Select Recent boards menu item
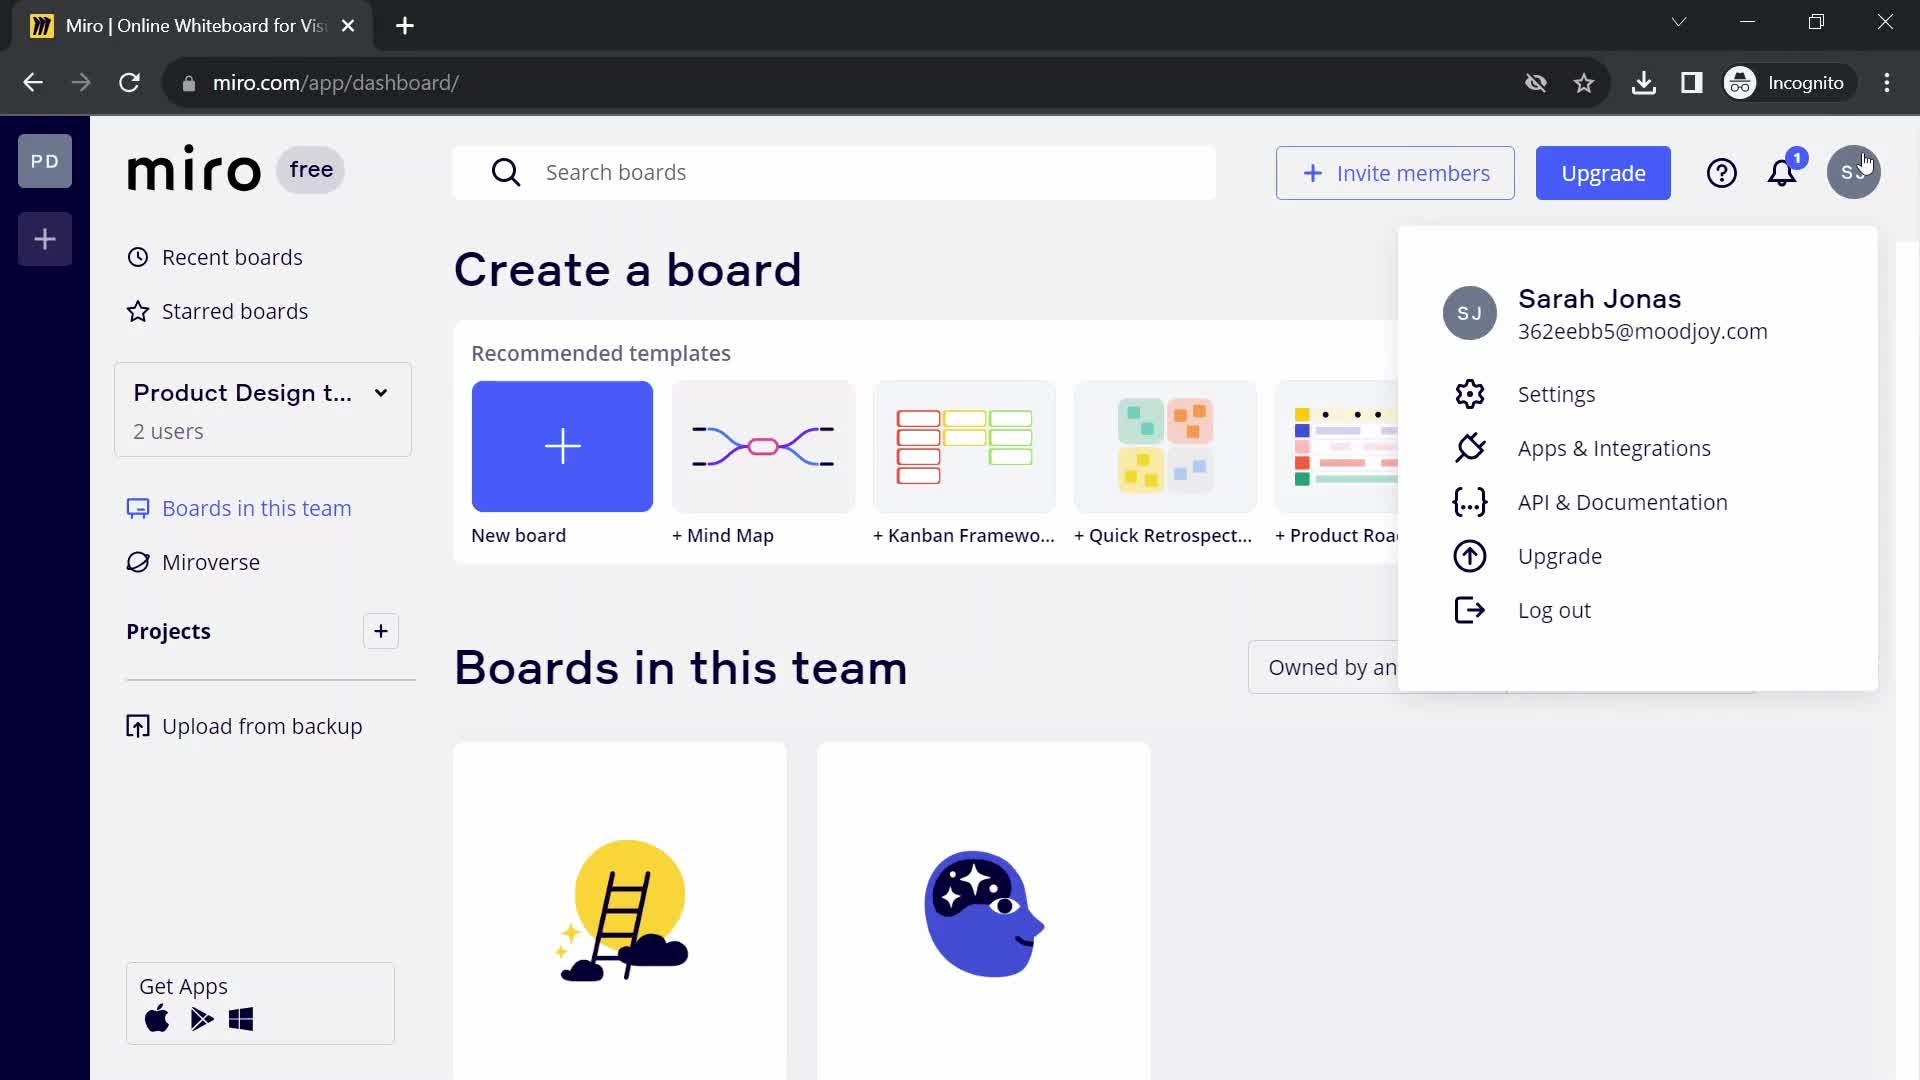1920x1080 pixels. [x=233, y=257]
